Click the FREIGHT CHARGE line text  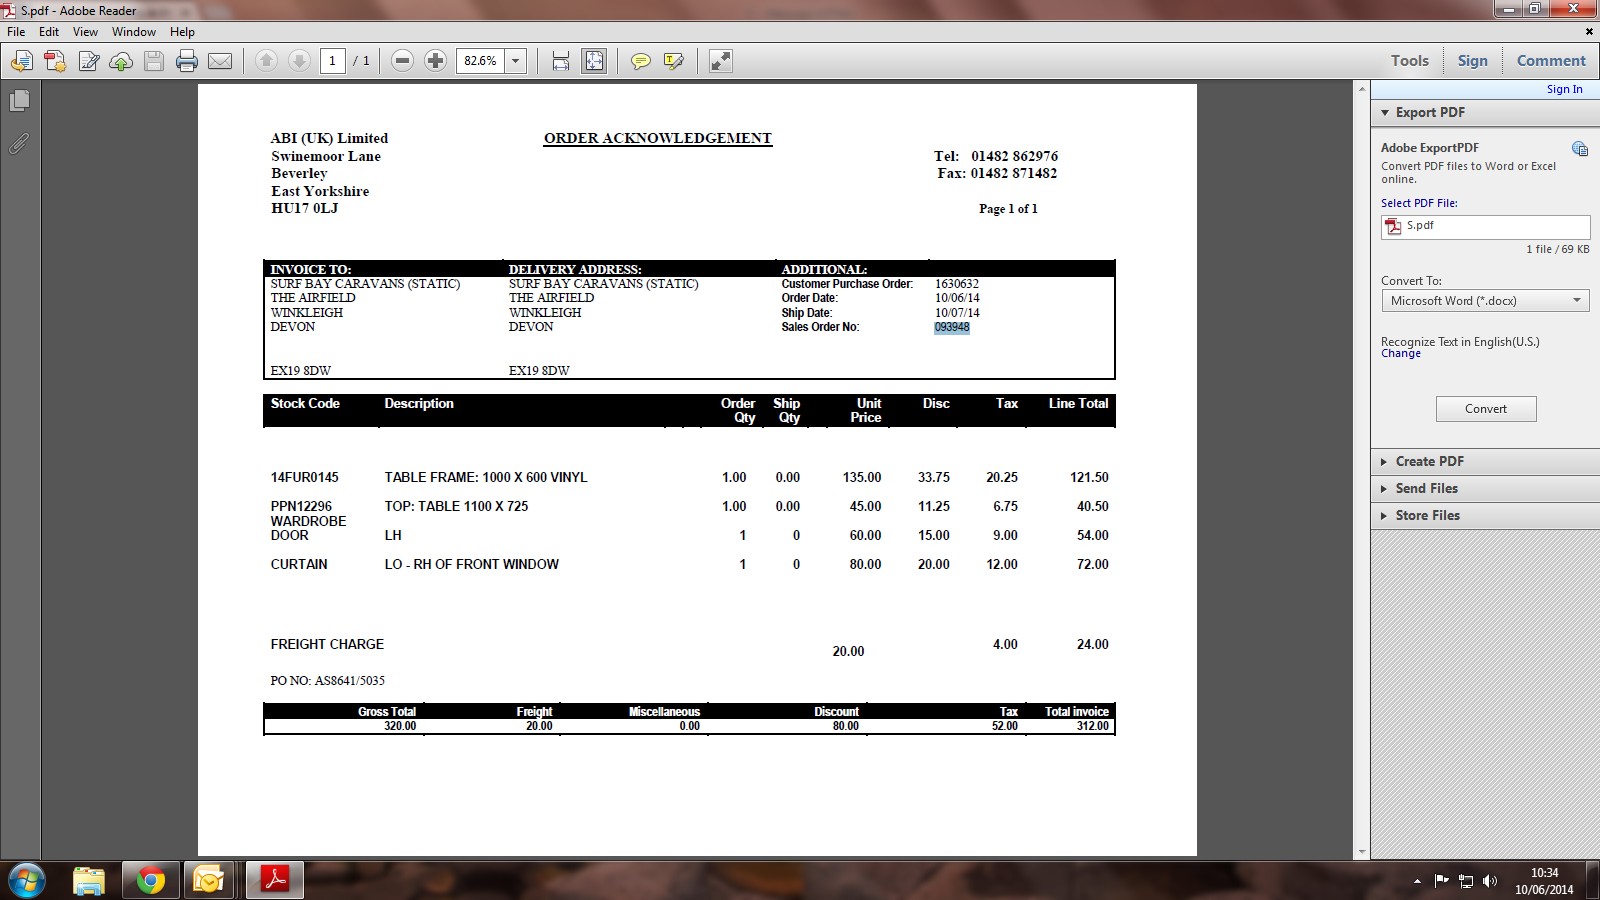tap(327, 645)
